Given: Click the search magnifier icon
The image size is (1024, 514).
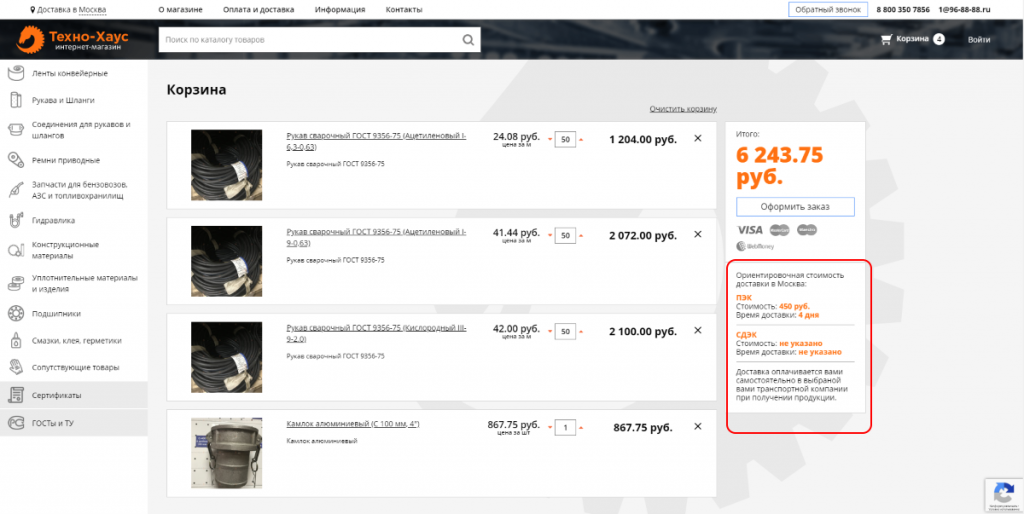Looking at the screenshot, I should [x=467, y=40].
